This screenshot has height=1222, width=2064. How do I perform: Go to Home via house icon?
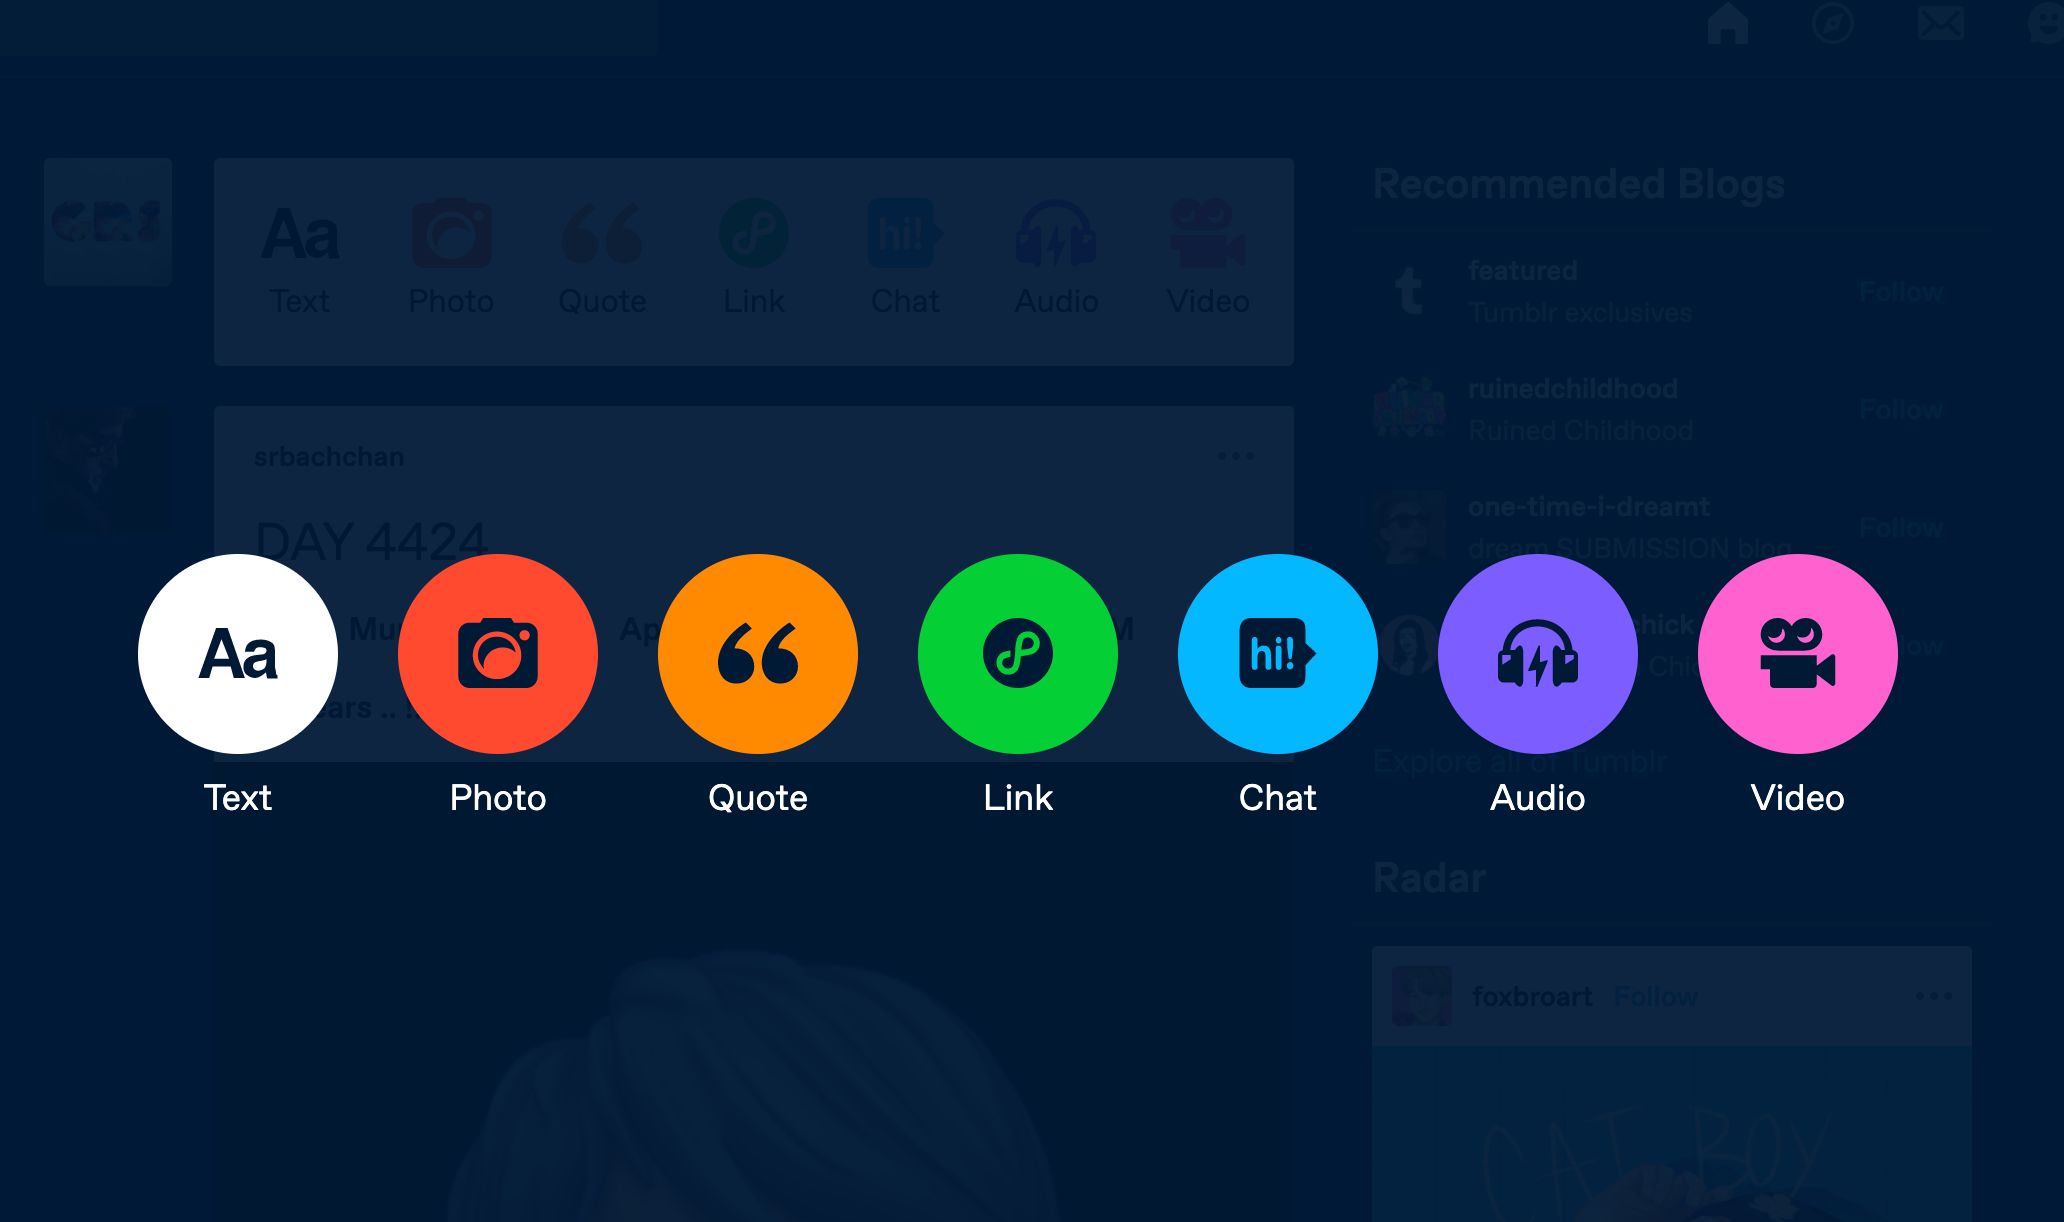click(1728, 23)
